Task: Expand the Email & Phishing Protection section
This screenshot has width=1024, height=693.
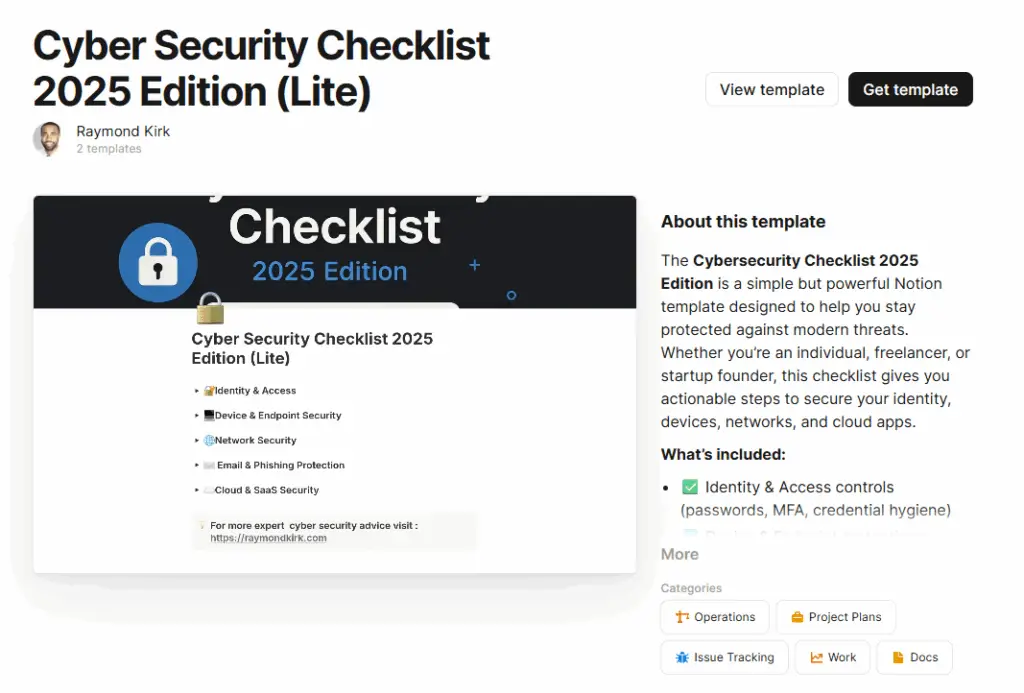Action: coord(197,466)
